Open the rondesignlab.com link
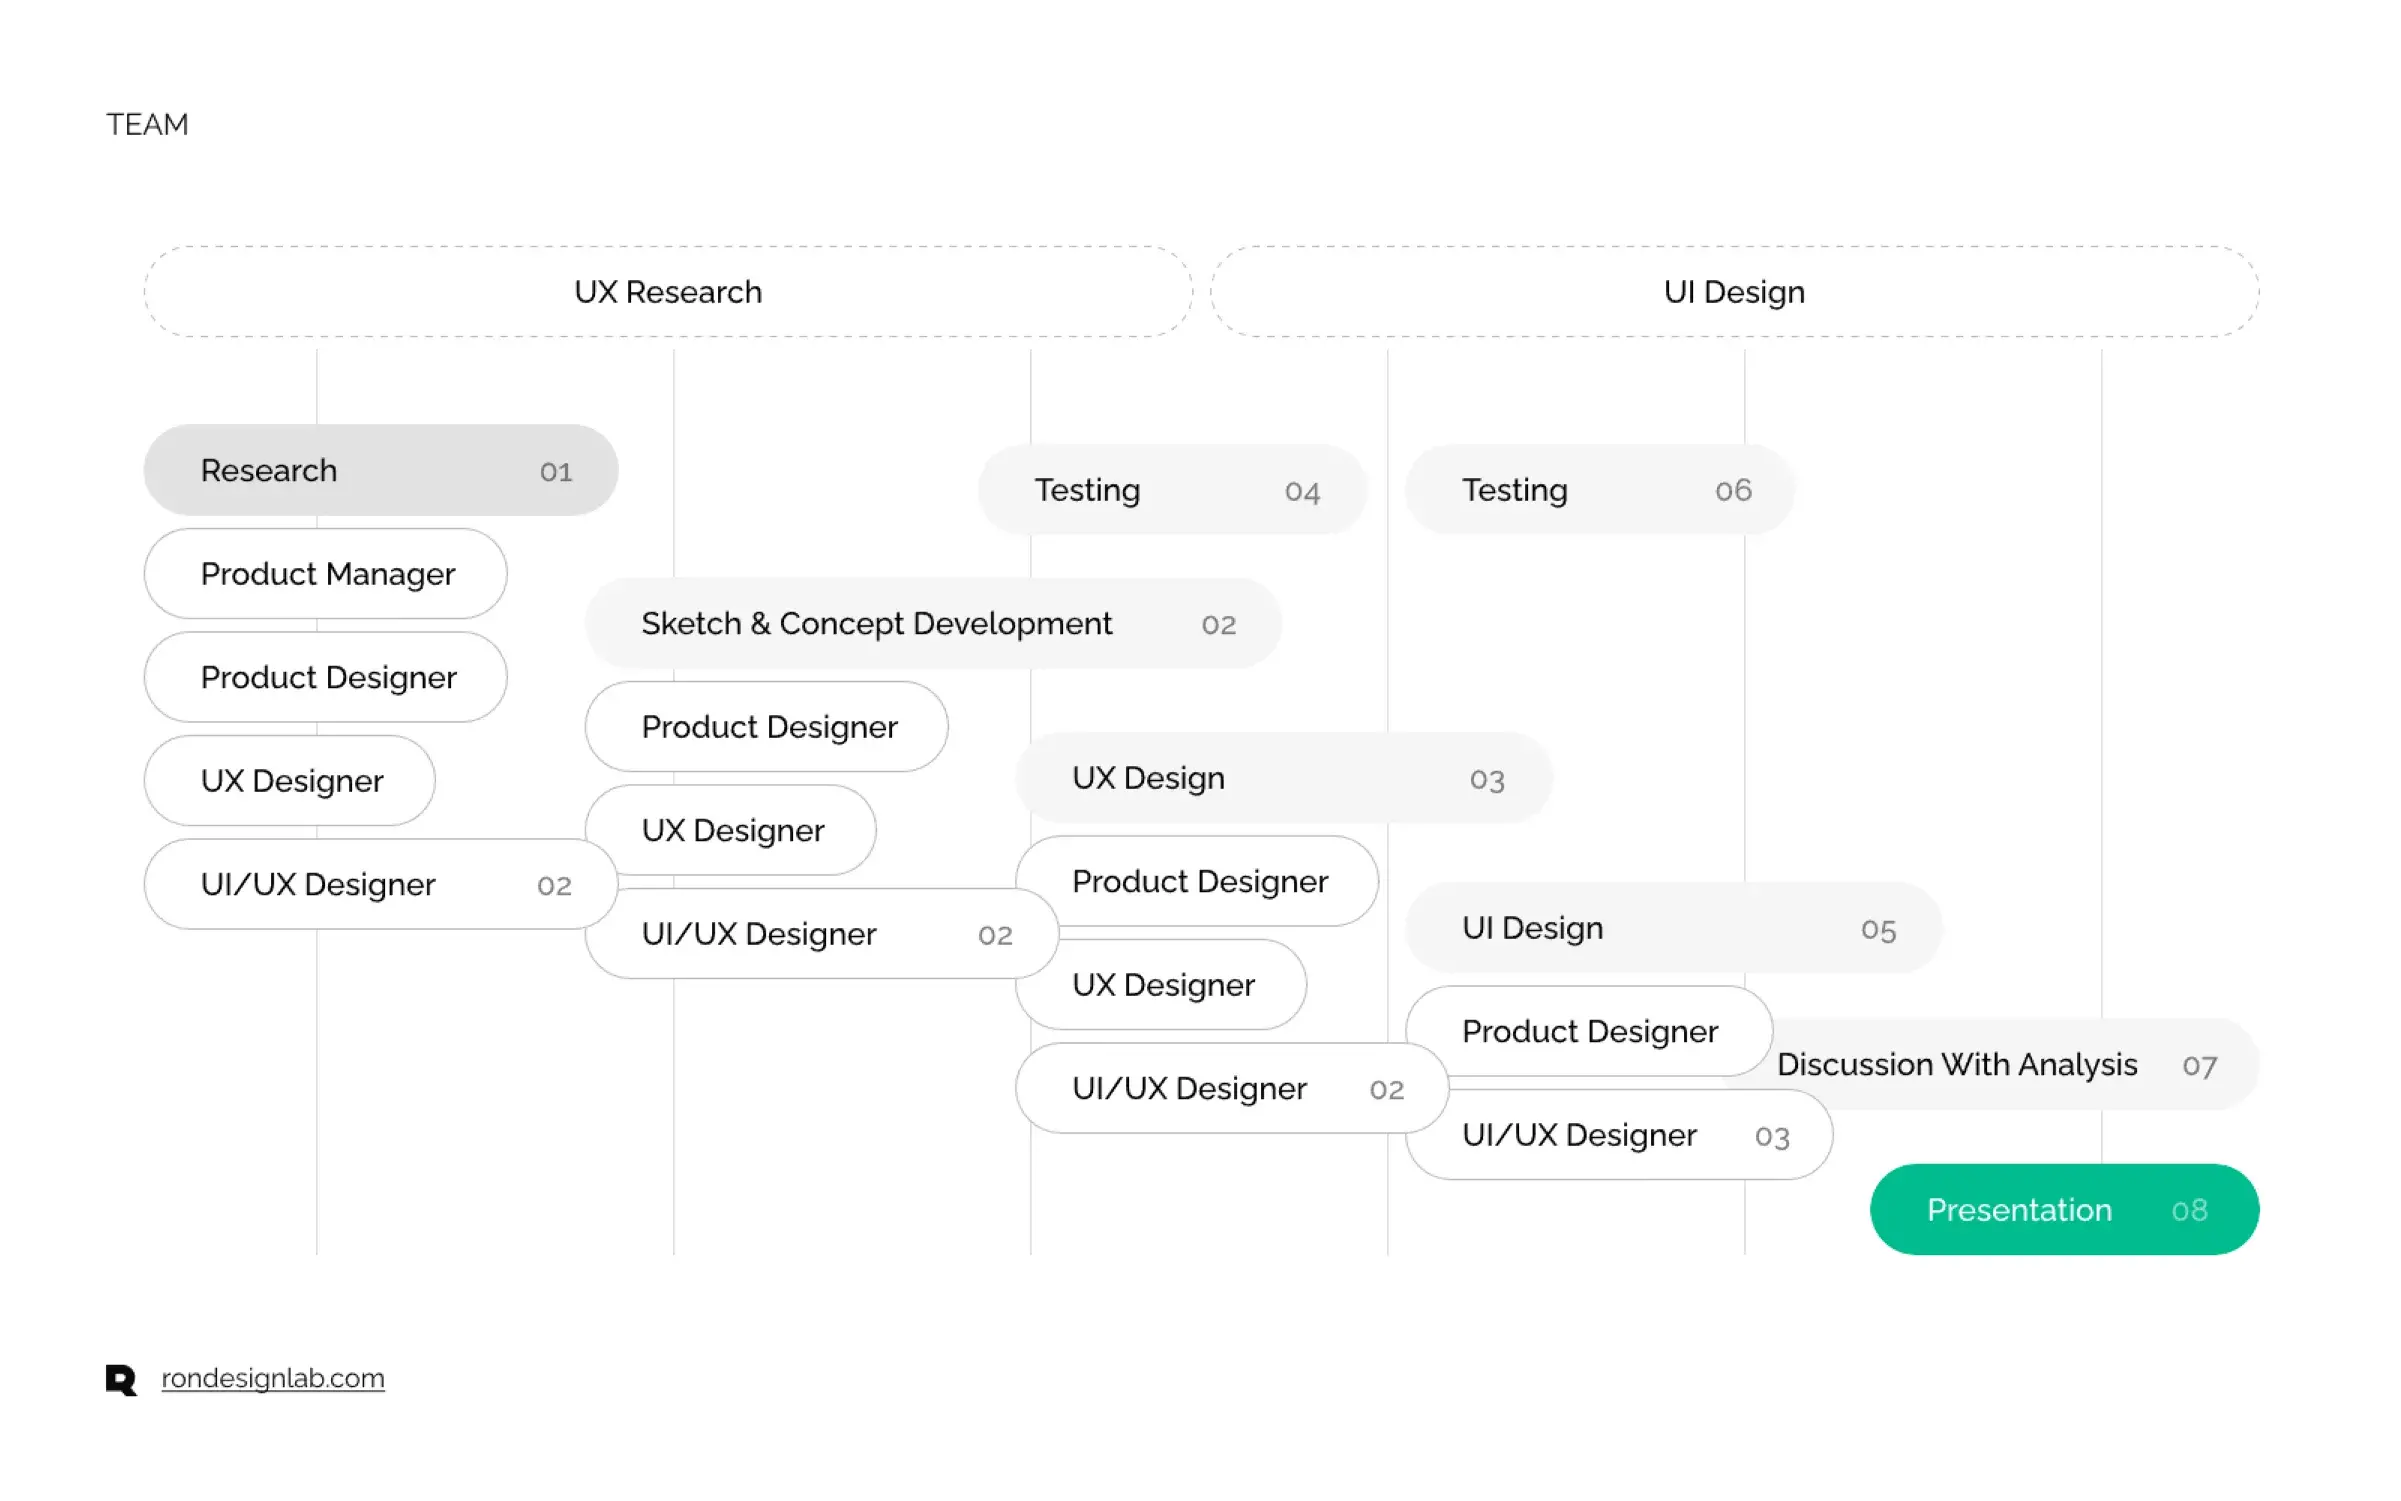 (x=273, y=1378)
